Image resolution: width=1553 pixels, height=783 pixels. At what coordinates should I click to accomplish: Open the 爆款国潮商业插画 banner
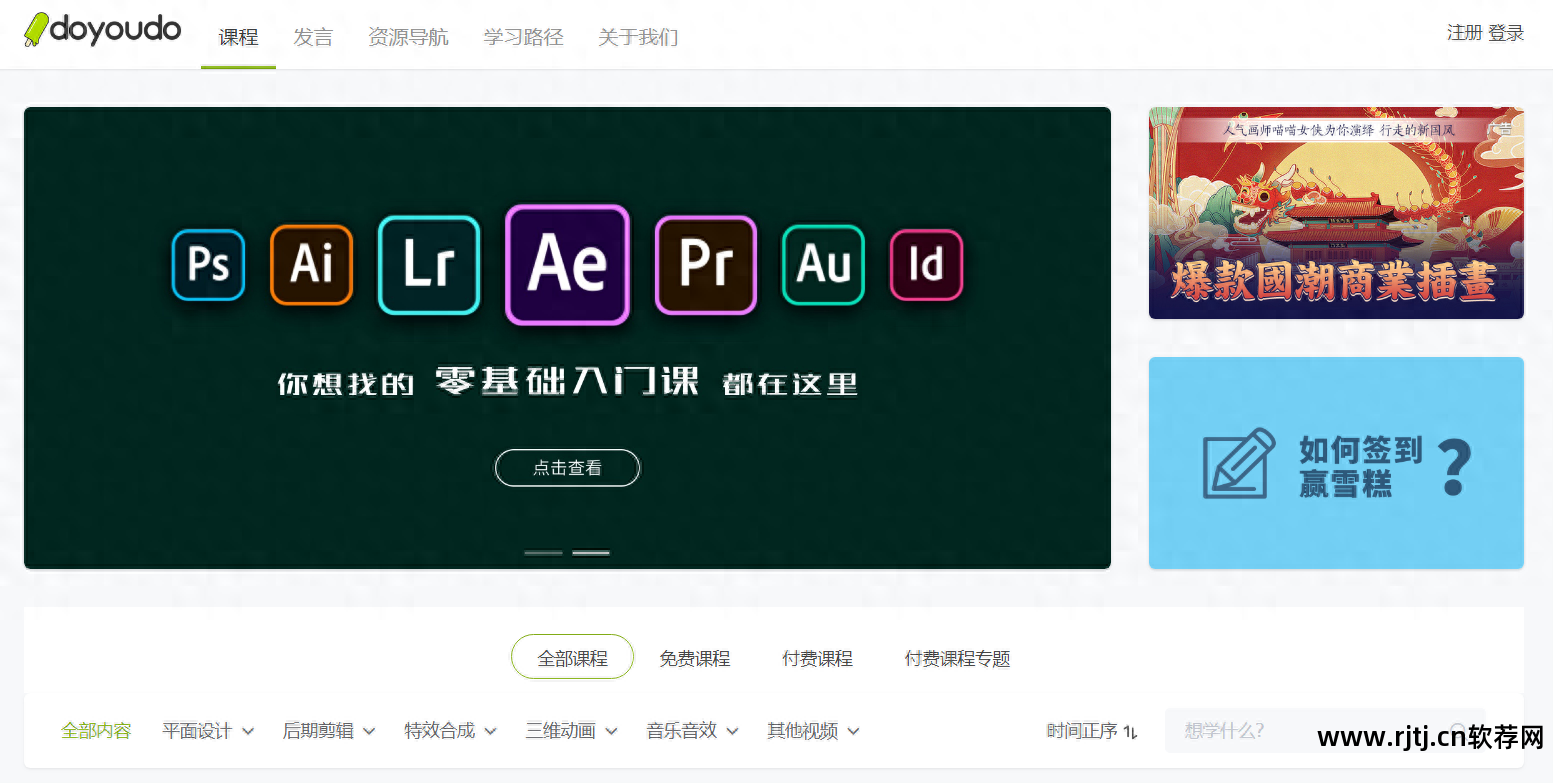tap(1336, 213)
